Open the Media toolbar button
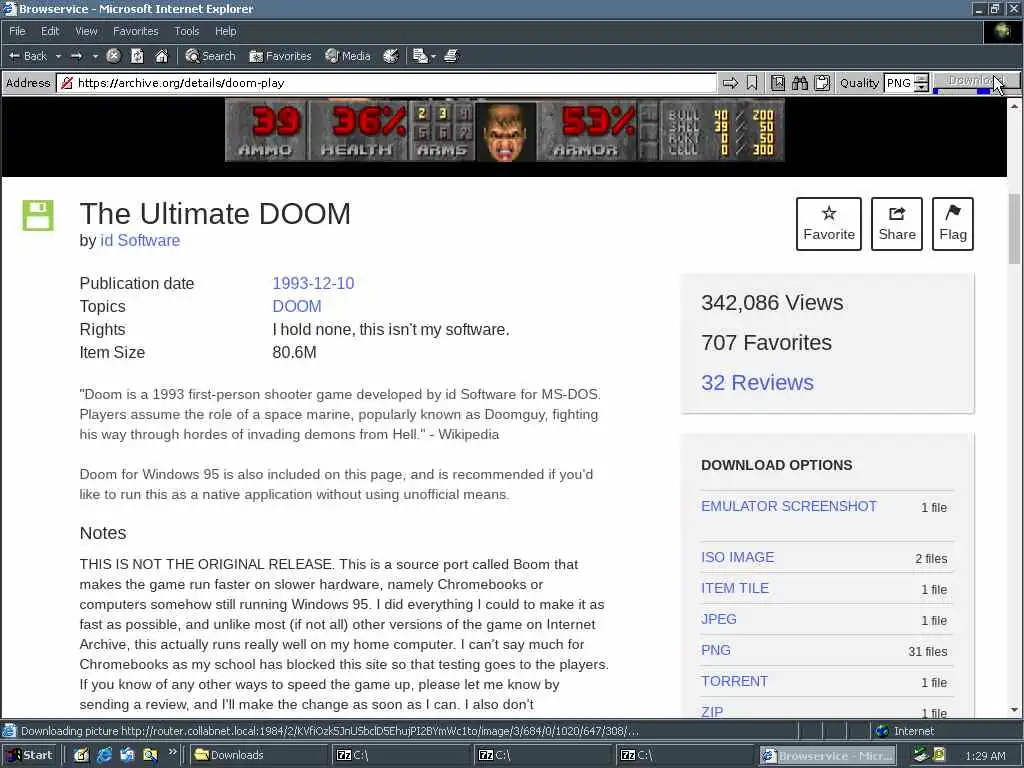 pos(348,56)
